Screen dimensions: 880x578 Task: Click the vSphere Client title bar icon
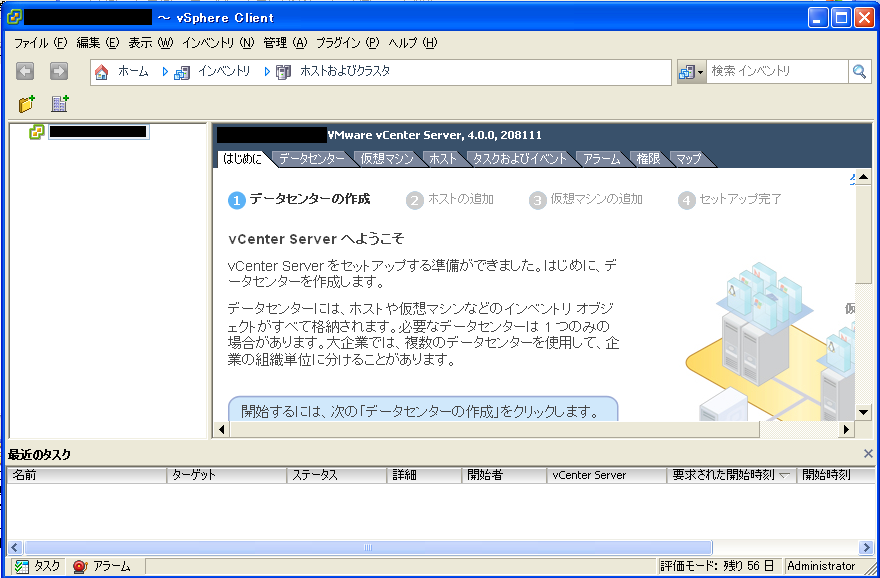(x=15, y=17)
